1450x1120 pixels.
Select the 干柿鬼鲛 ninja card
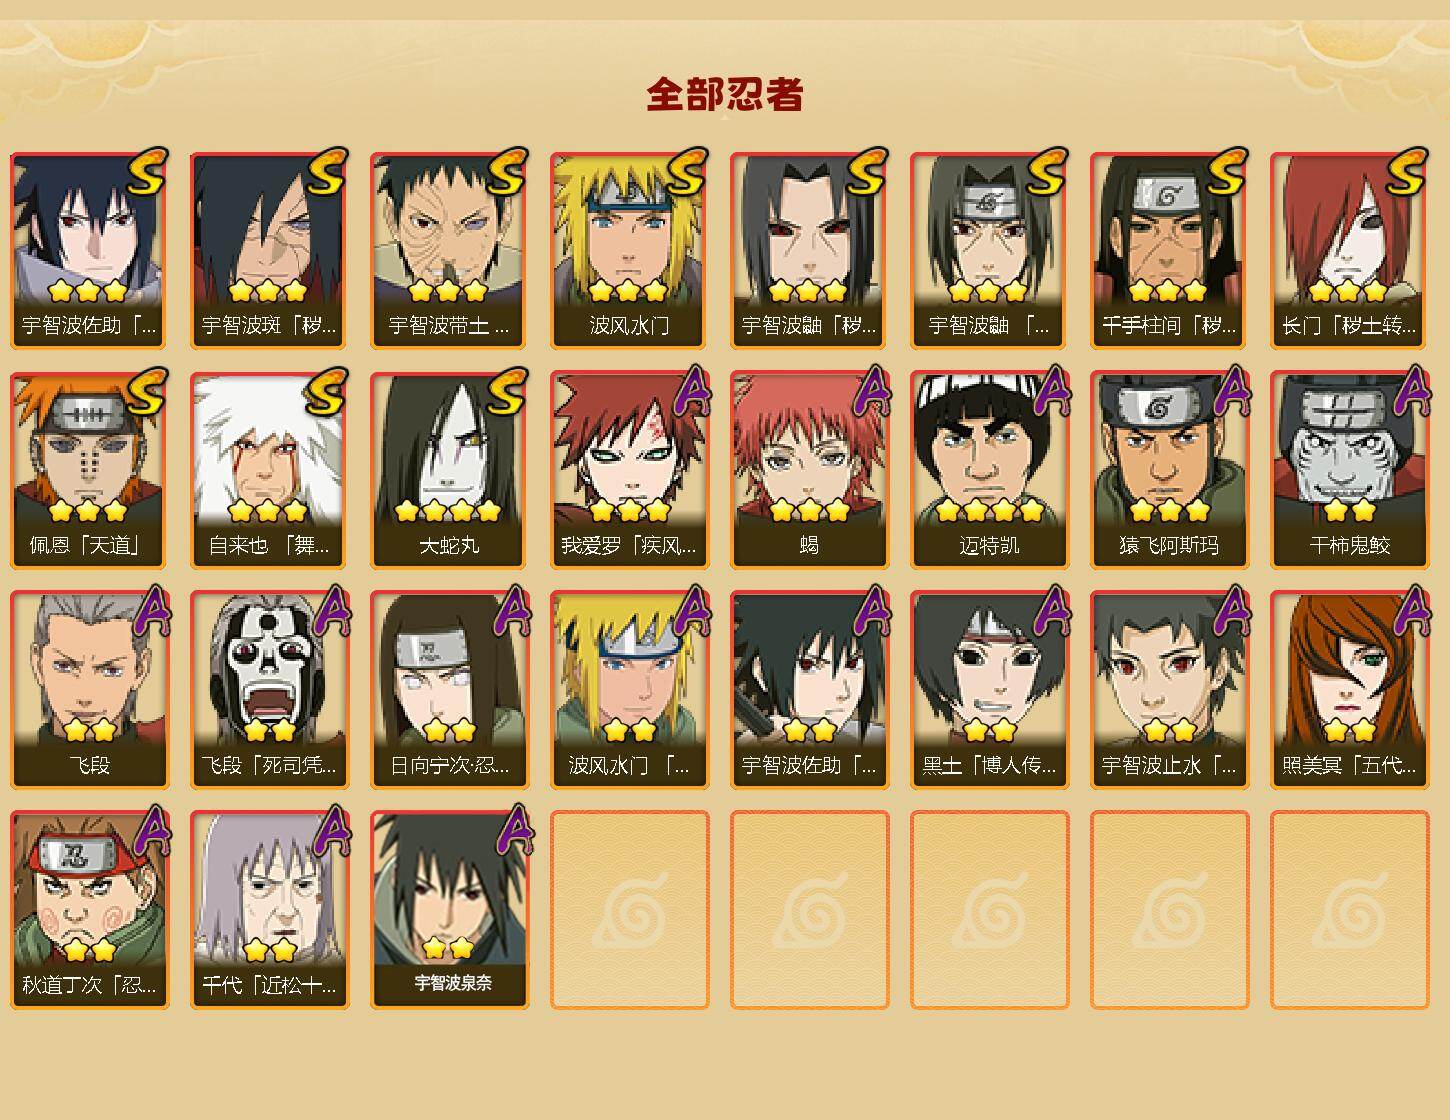[1349, 470]
